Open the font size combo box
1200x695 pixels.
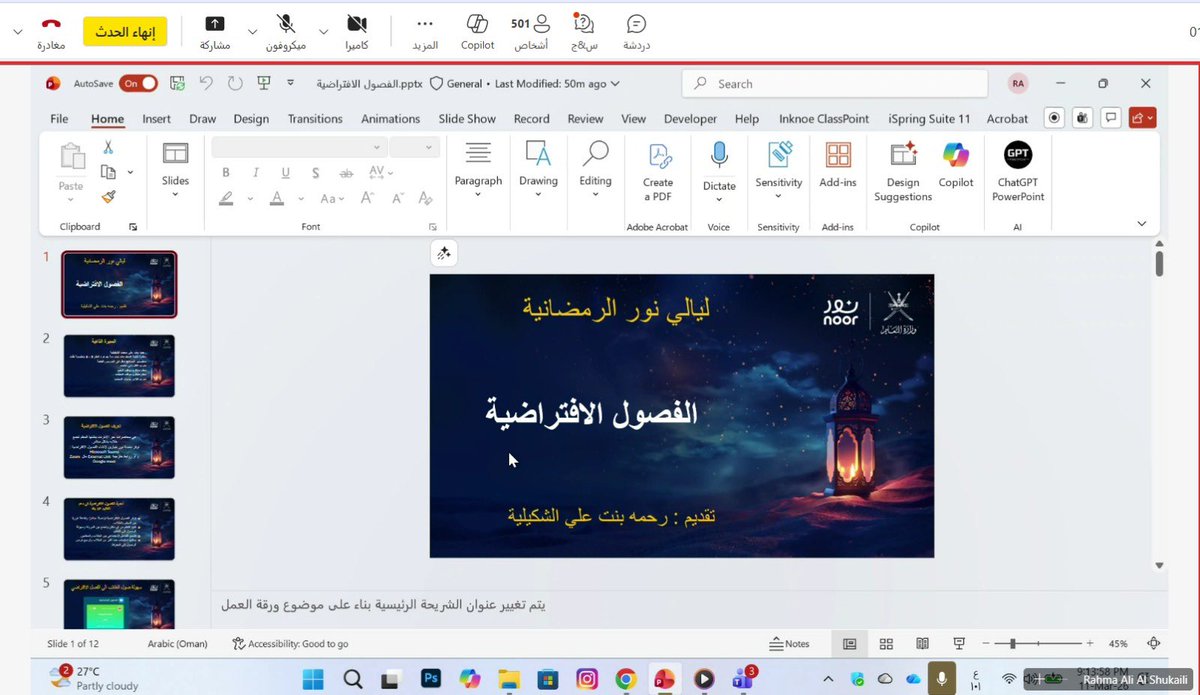(x=415, y=147)
